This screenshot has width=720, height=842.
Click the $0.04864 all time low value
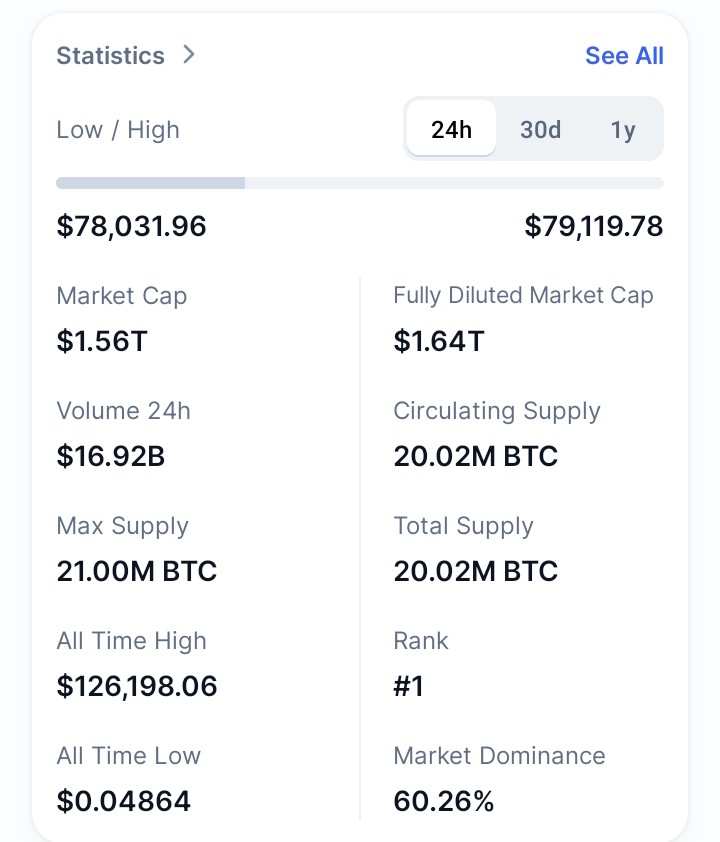point(123,801)
